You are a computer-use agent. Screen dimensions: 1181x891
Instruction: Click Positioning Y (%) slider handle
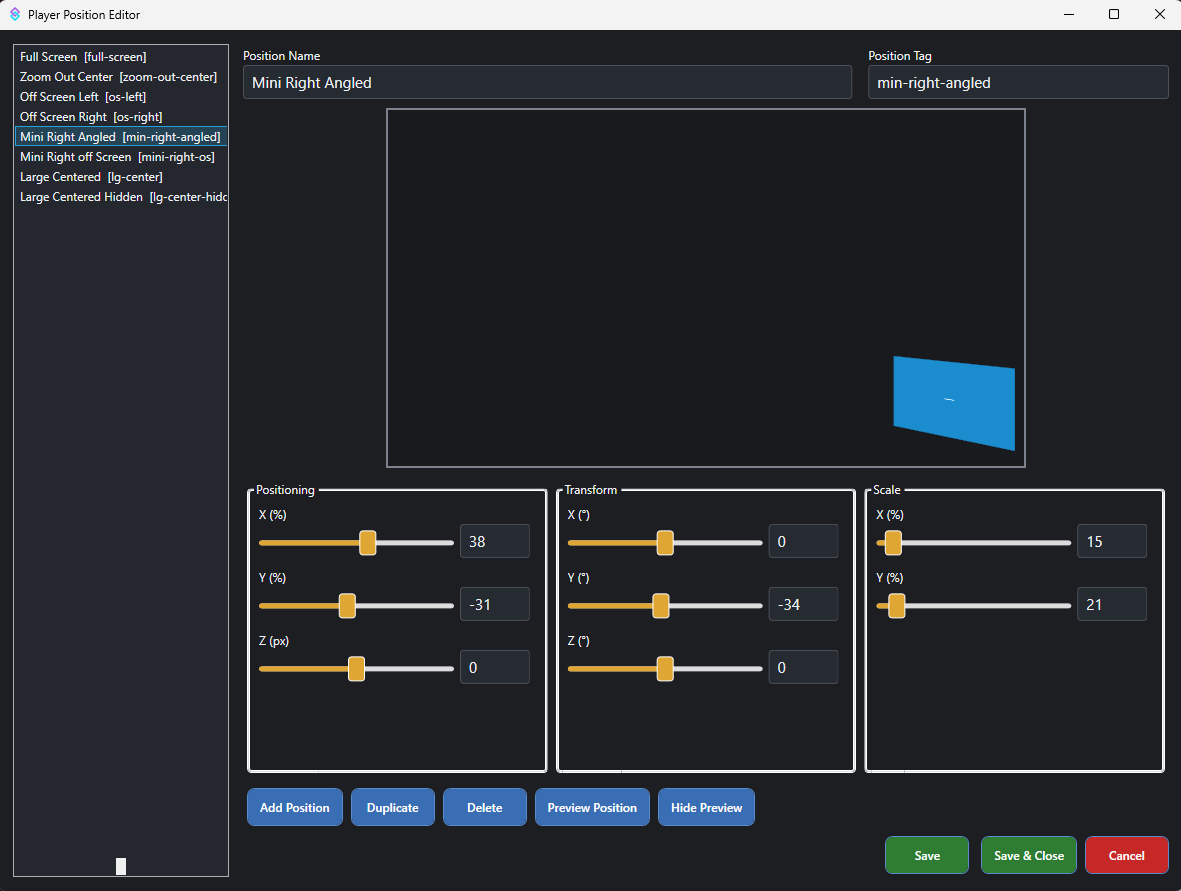(x=347, y=606)
